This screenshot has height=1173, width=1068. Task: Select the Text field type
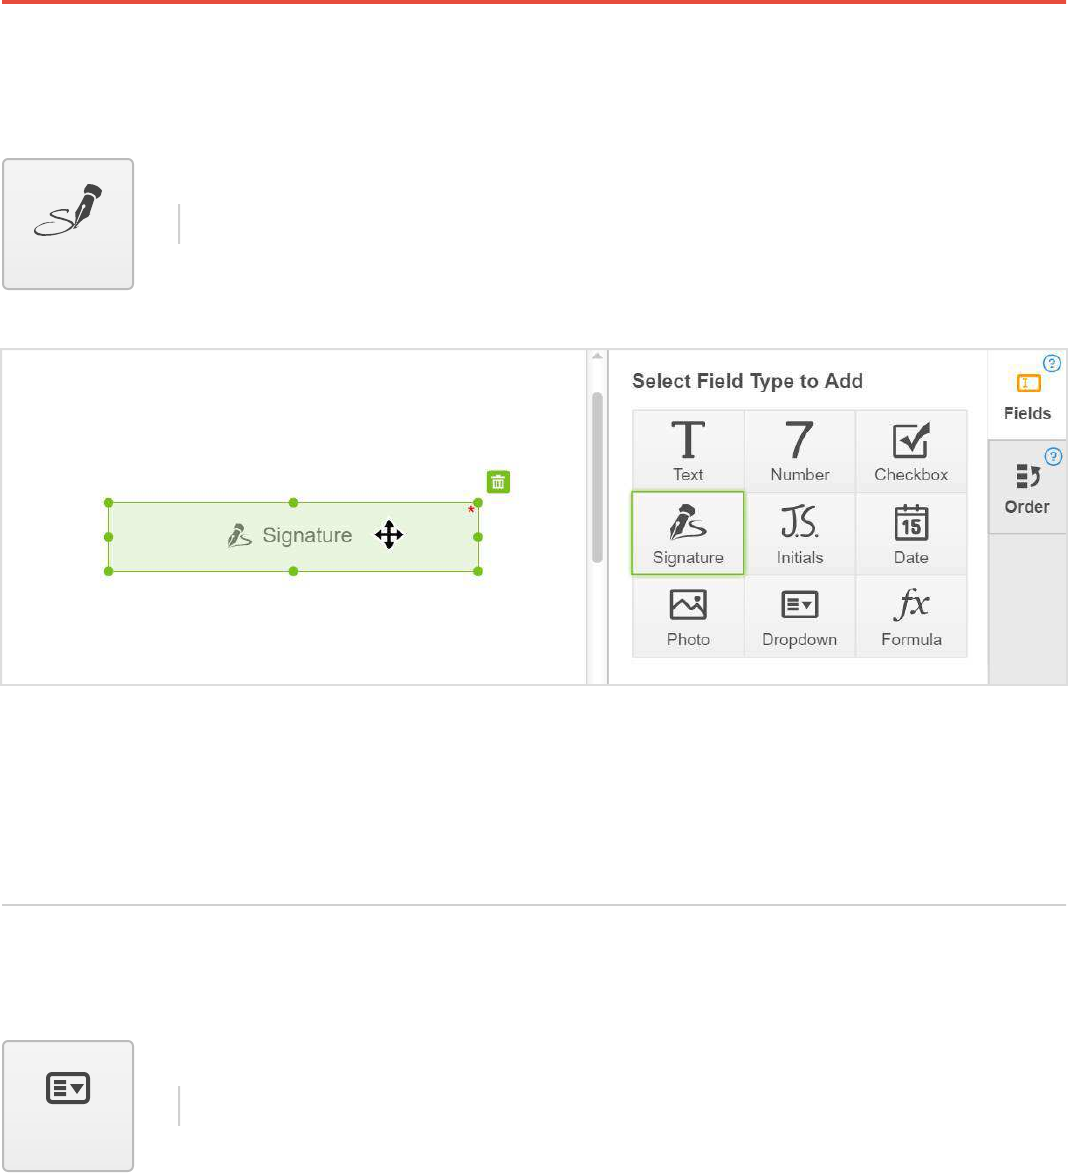click(688, 450)
